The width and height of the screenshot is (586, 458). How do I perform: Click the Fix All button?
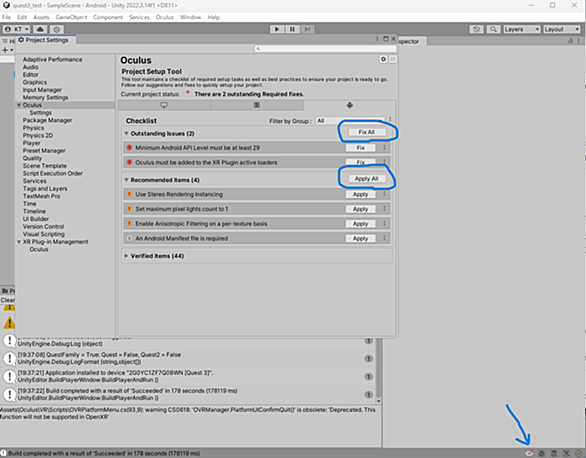tap(366, 132)
